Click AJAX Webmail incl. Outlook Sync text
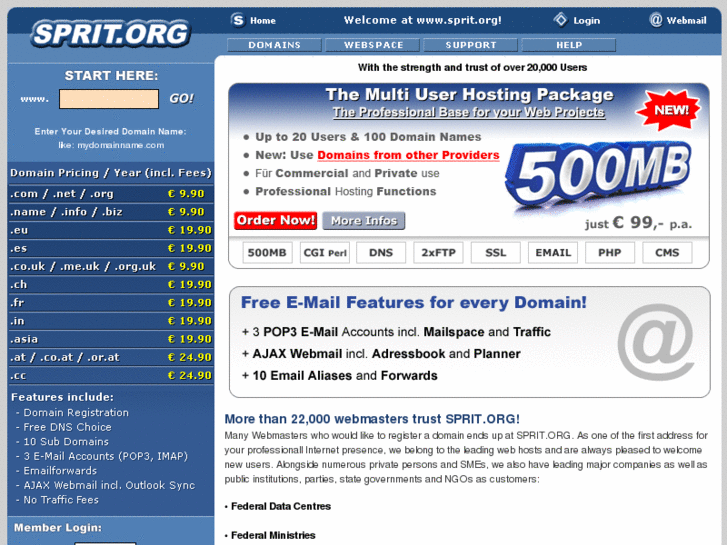 coord(109,485)
